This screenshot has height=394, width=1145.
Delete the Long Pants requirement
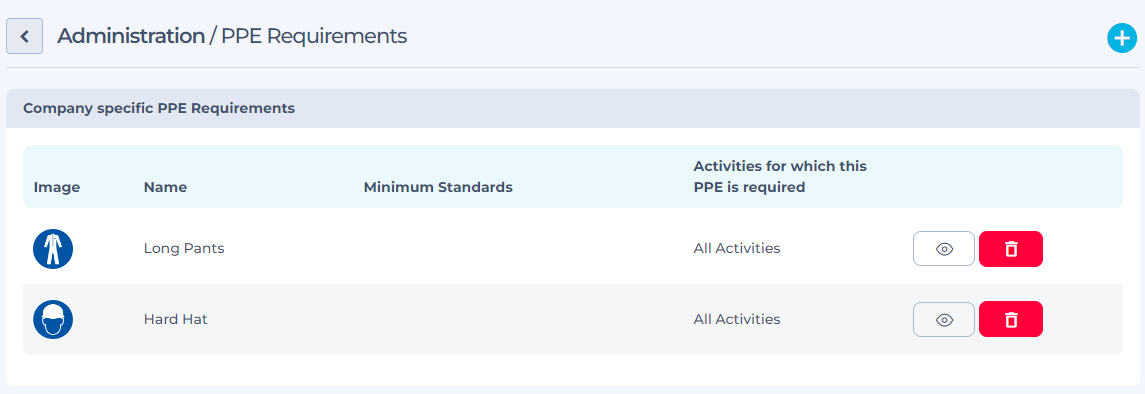(x=1011, y=249)
